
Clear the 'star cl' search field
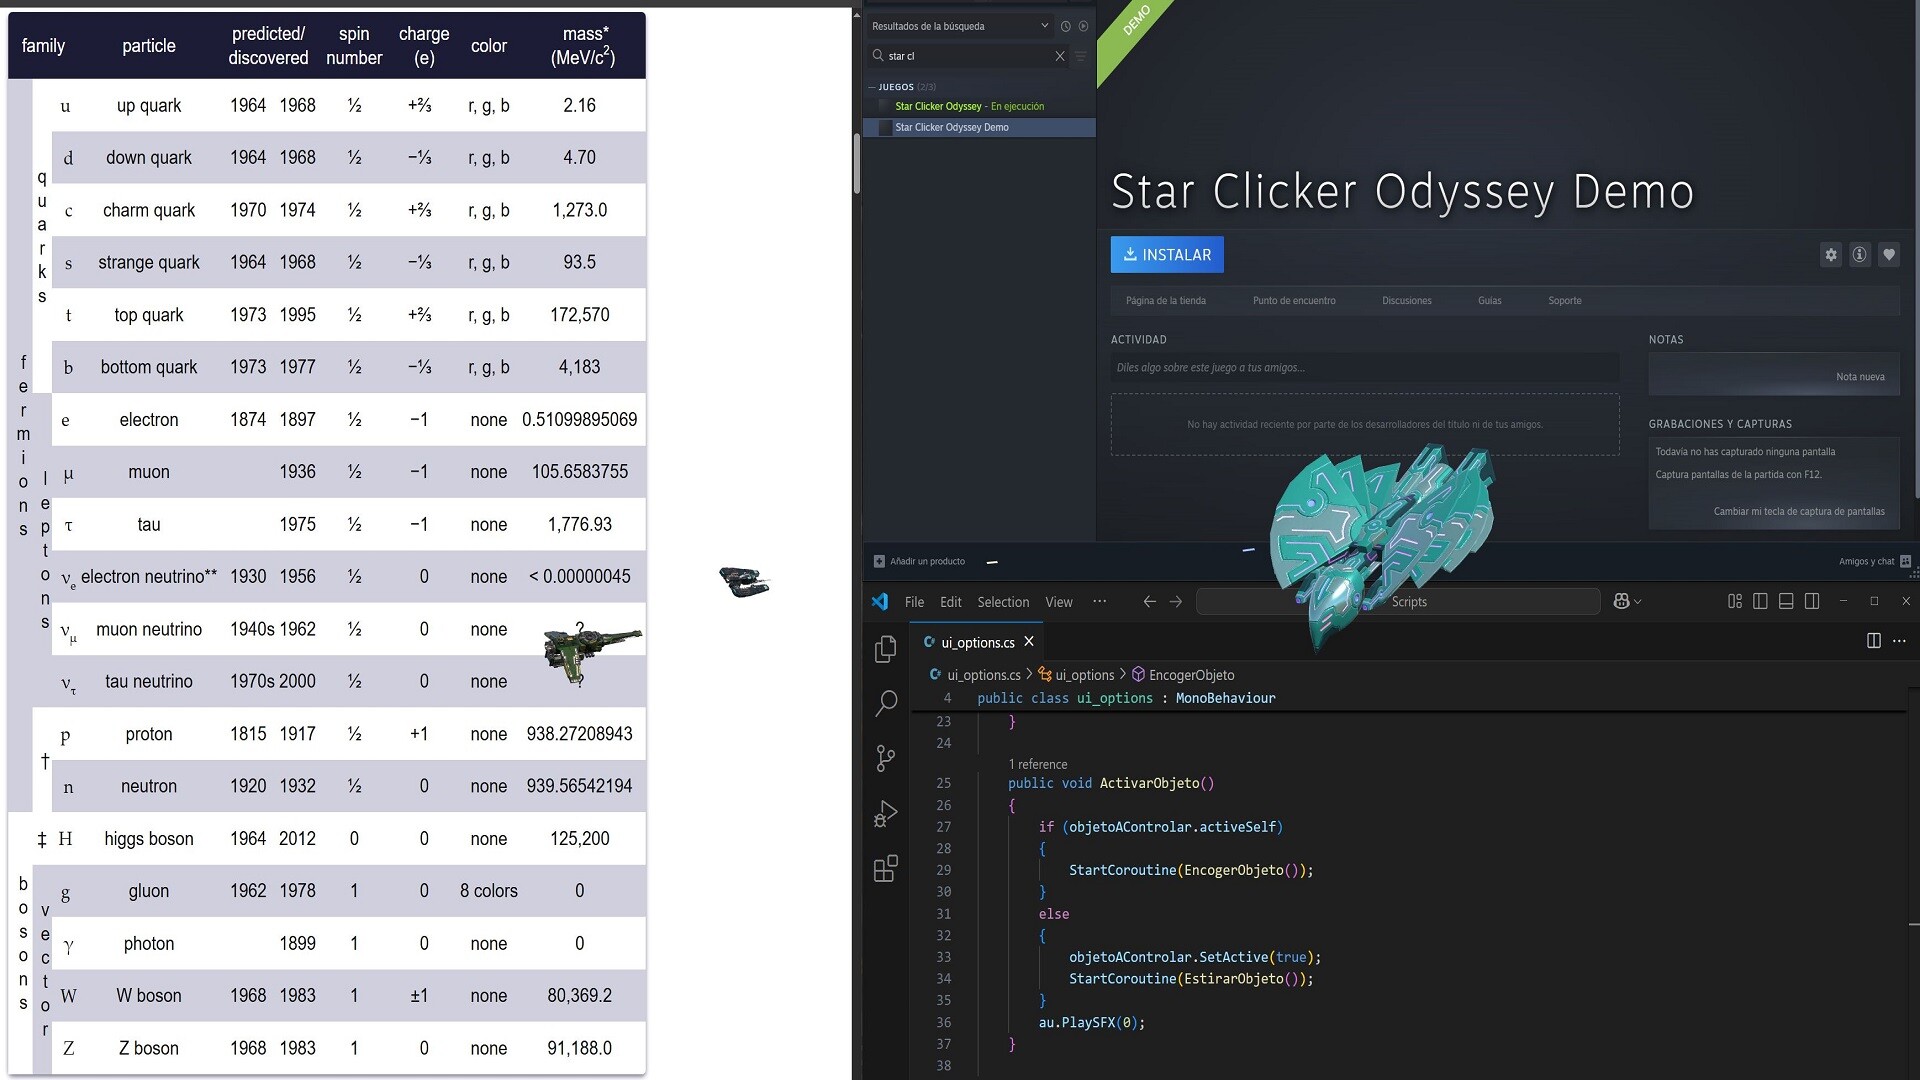(x=1060, y=56)
